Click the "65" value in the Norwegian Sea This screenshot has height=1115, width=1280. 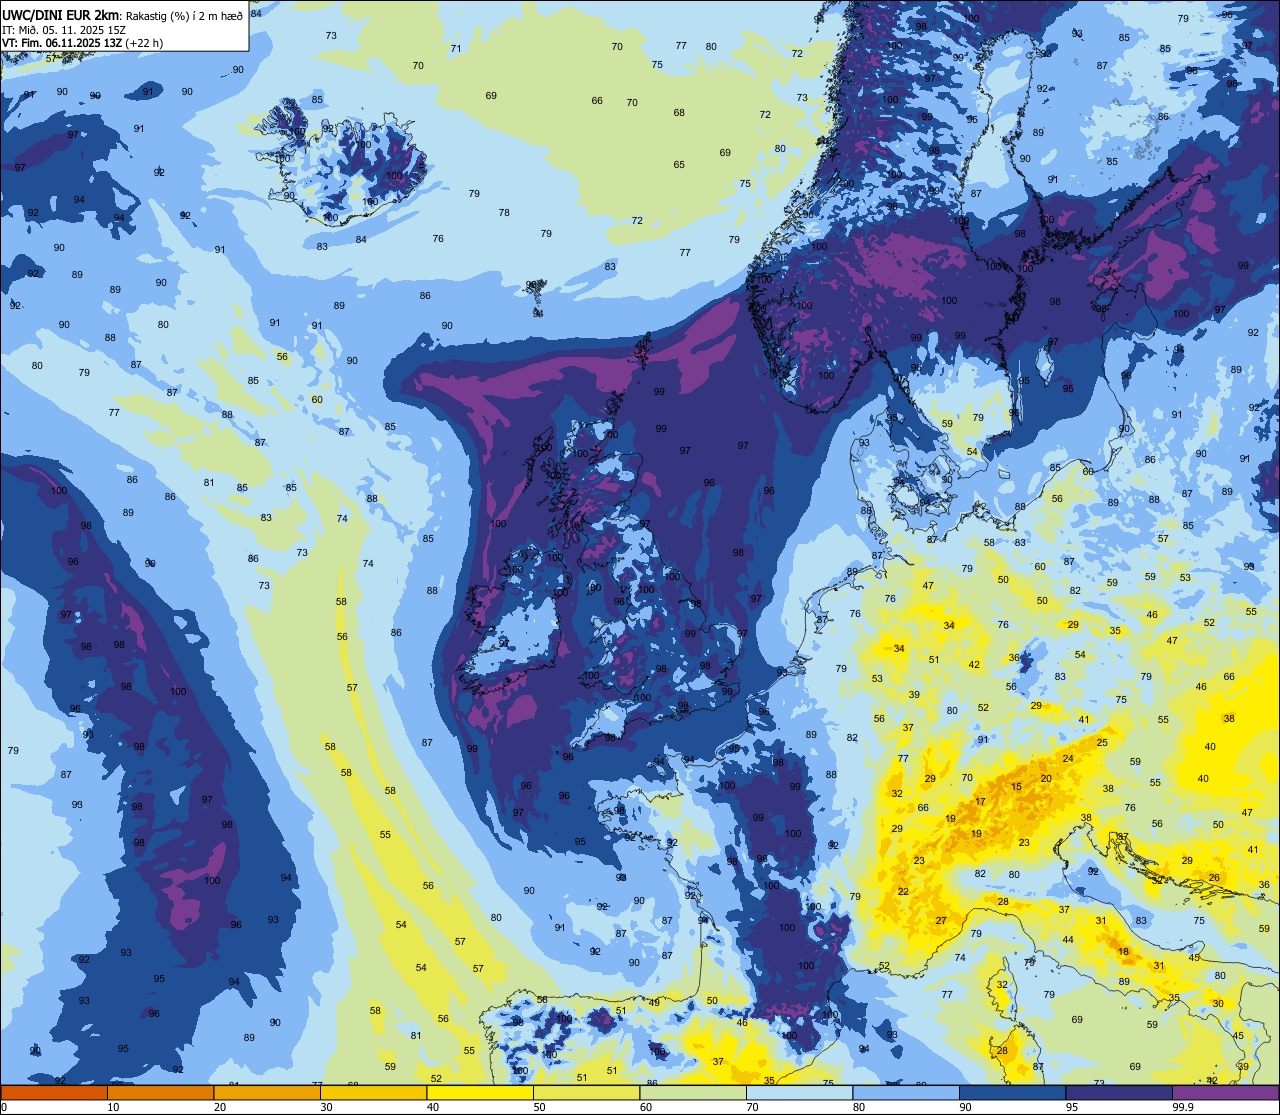pyautogui.click(x=679, y=165)
